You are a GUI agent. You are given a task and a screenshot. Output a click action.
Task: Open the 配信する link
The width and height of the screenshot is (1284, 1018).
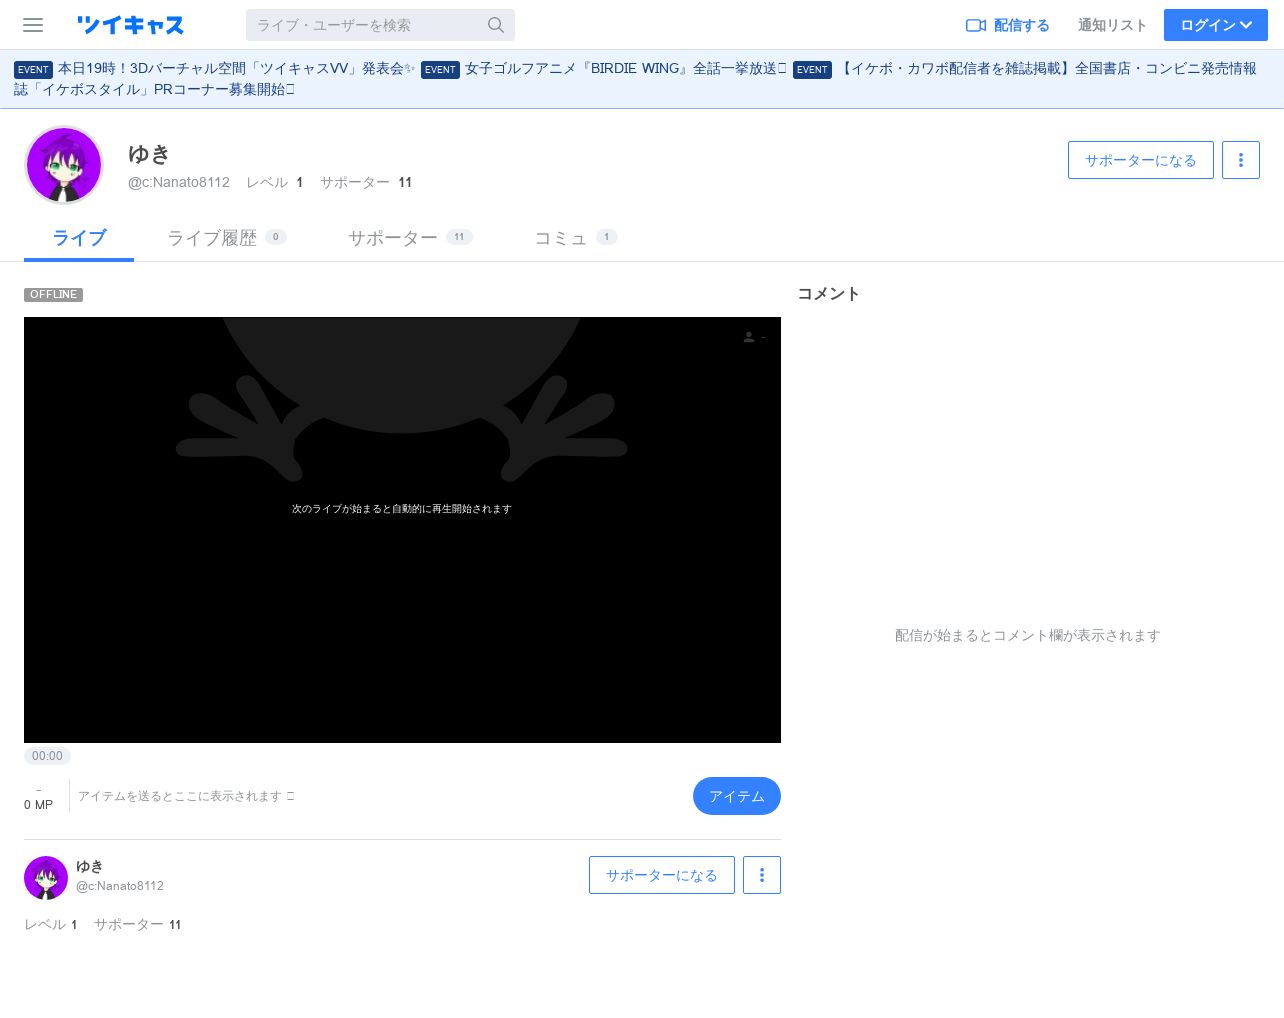(x=1007, y=25)
